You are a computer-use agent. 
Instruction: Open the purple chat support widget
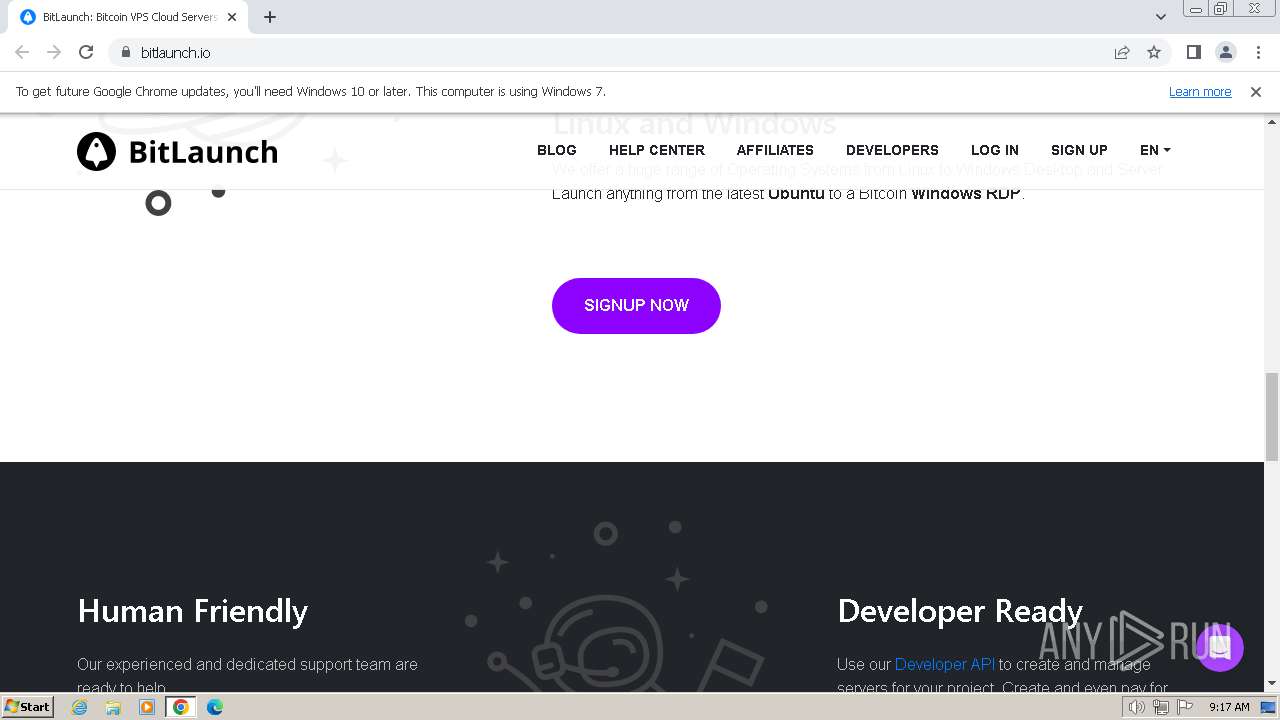click(x=1219, y=647)
